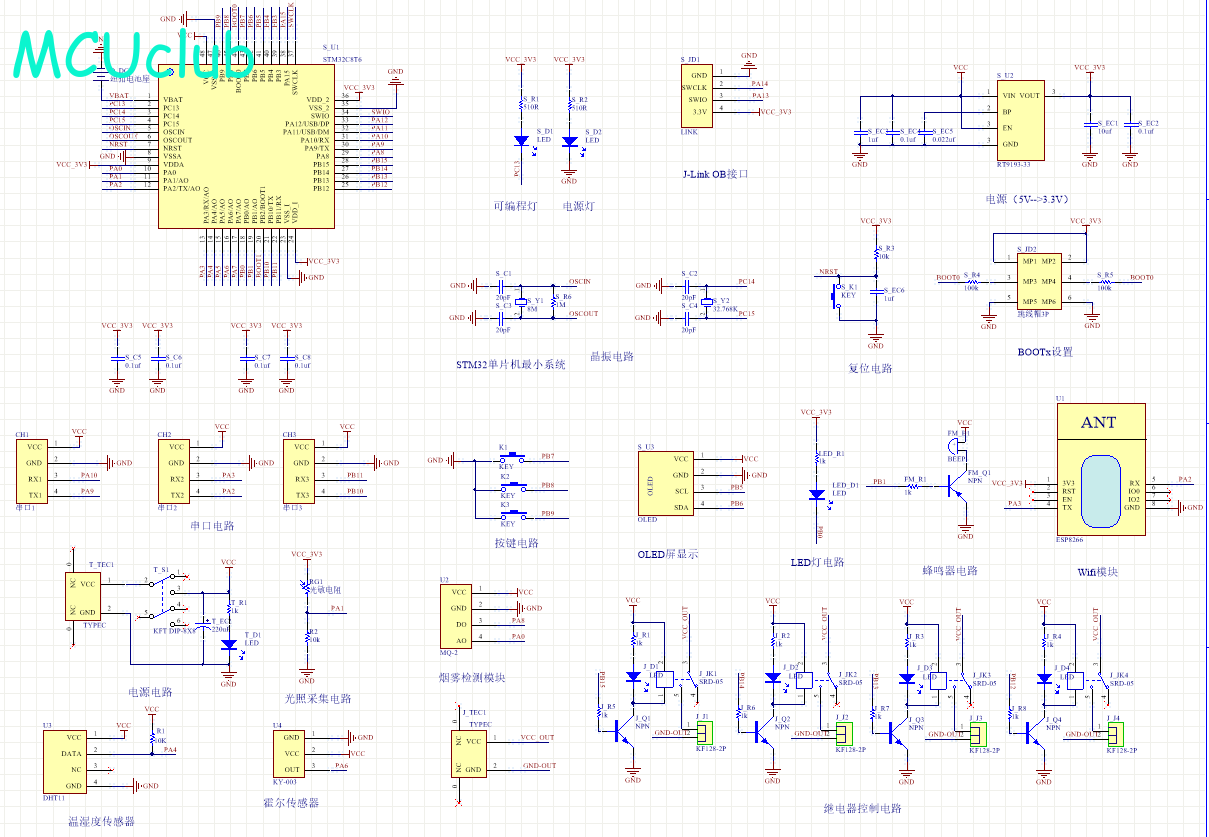
Task: Select the S_K1 reset KEY switch
Action: [838, 295]
